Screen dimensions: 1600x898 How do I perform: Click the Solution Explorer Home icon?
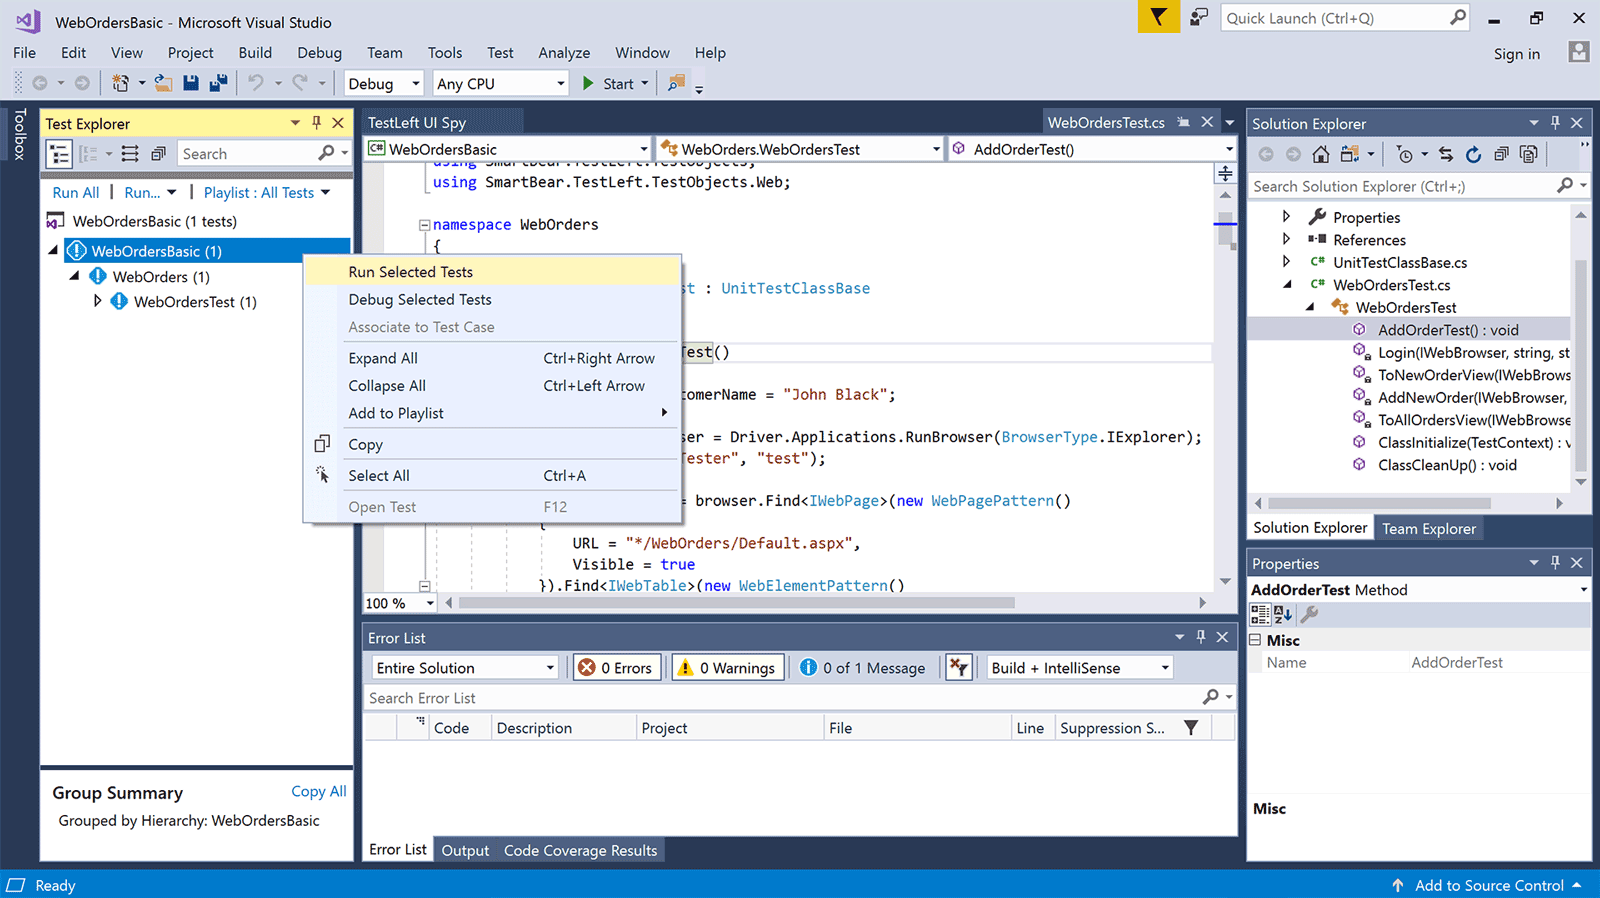click(x=1321, y=154)
